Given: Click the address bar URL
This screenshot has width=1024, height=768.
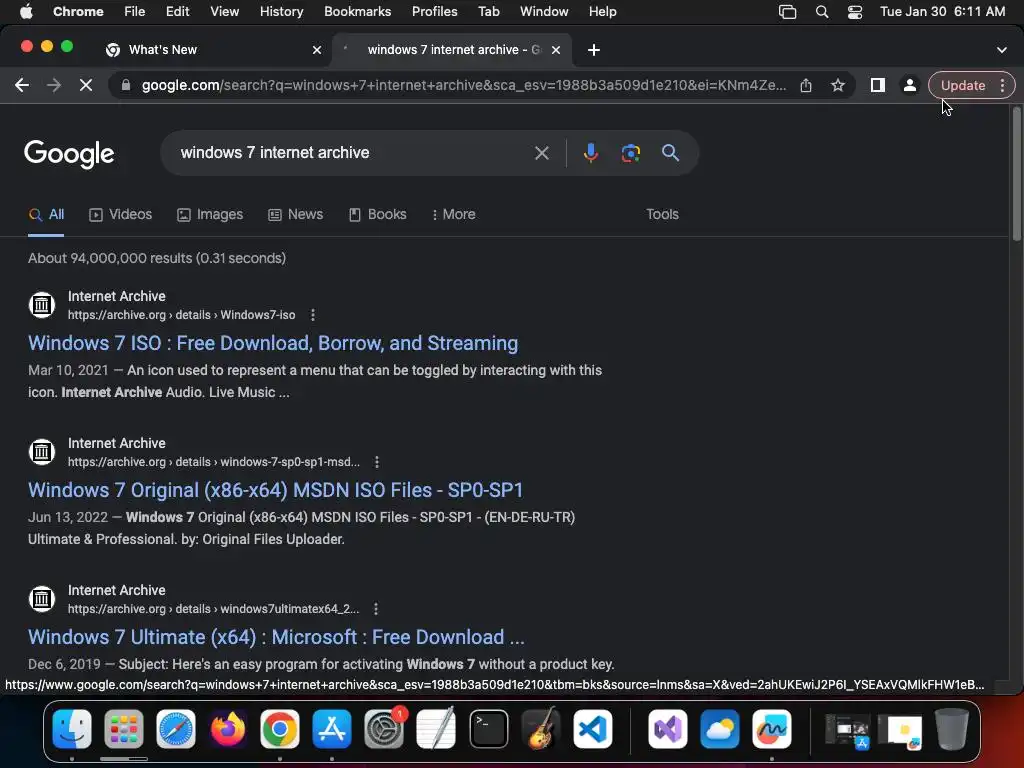Looking at the screenshot, I should pos(464,86).
